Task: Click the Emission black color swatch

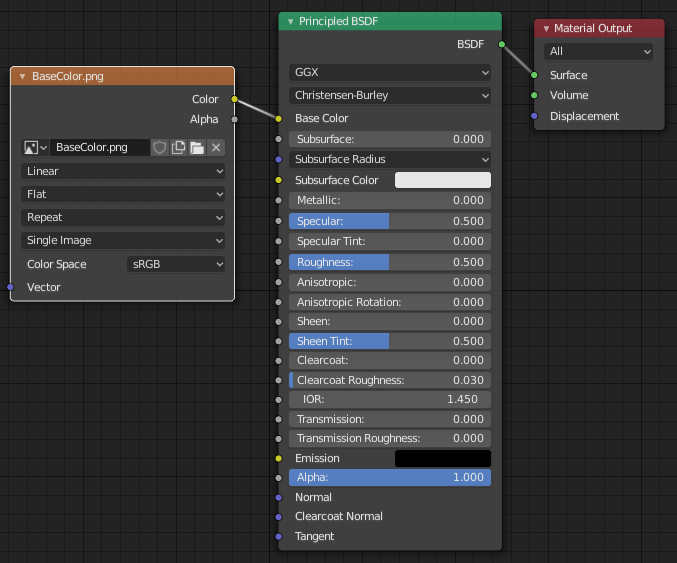Action: coord(443,458)
